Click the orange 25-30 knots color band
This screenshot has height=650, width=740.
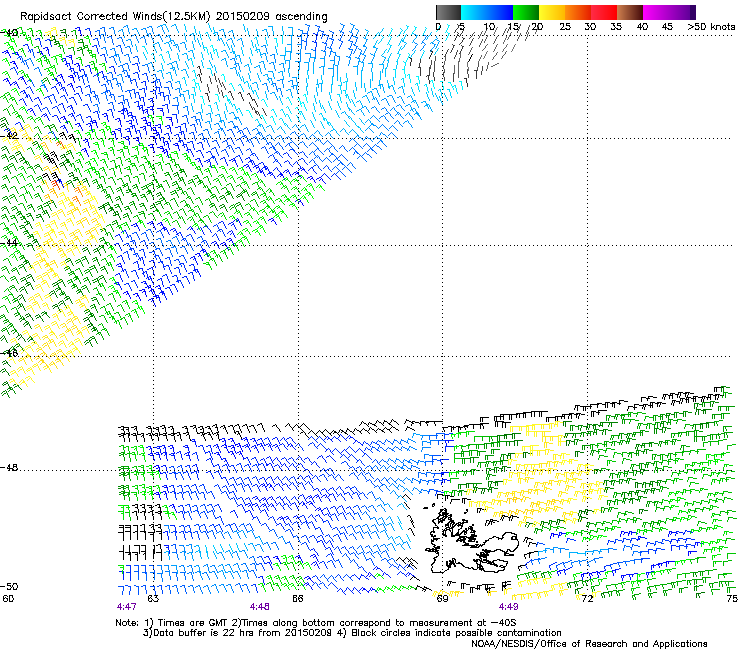point(578,12)
